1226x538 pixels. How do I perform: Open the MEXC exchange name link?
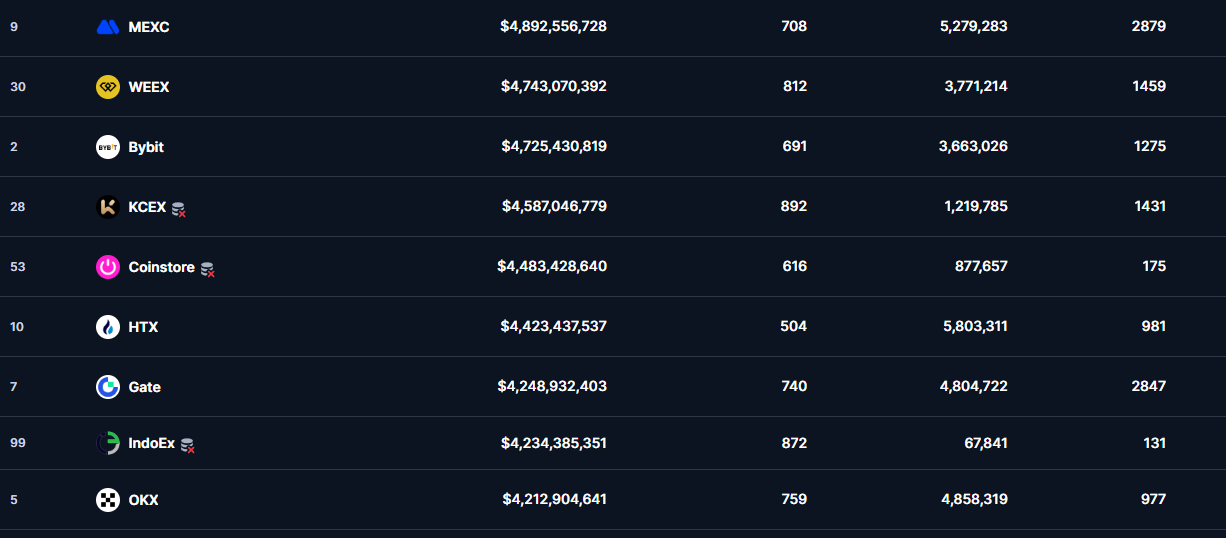pyautogui.click(x=149, y=27)
